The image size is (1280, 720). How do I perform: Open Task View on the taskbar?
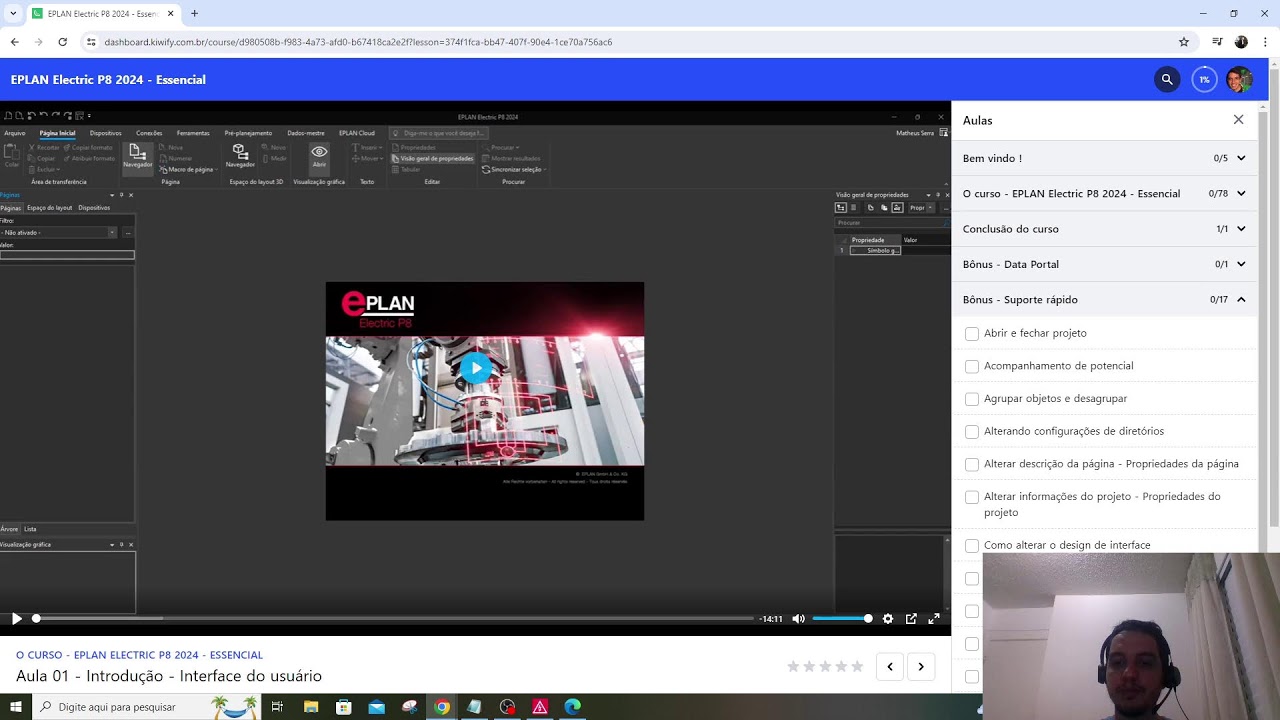pos(277,707)
